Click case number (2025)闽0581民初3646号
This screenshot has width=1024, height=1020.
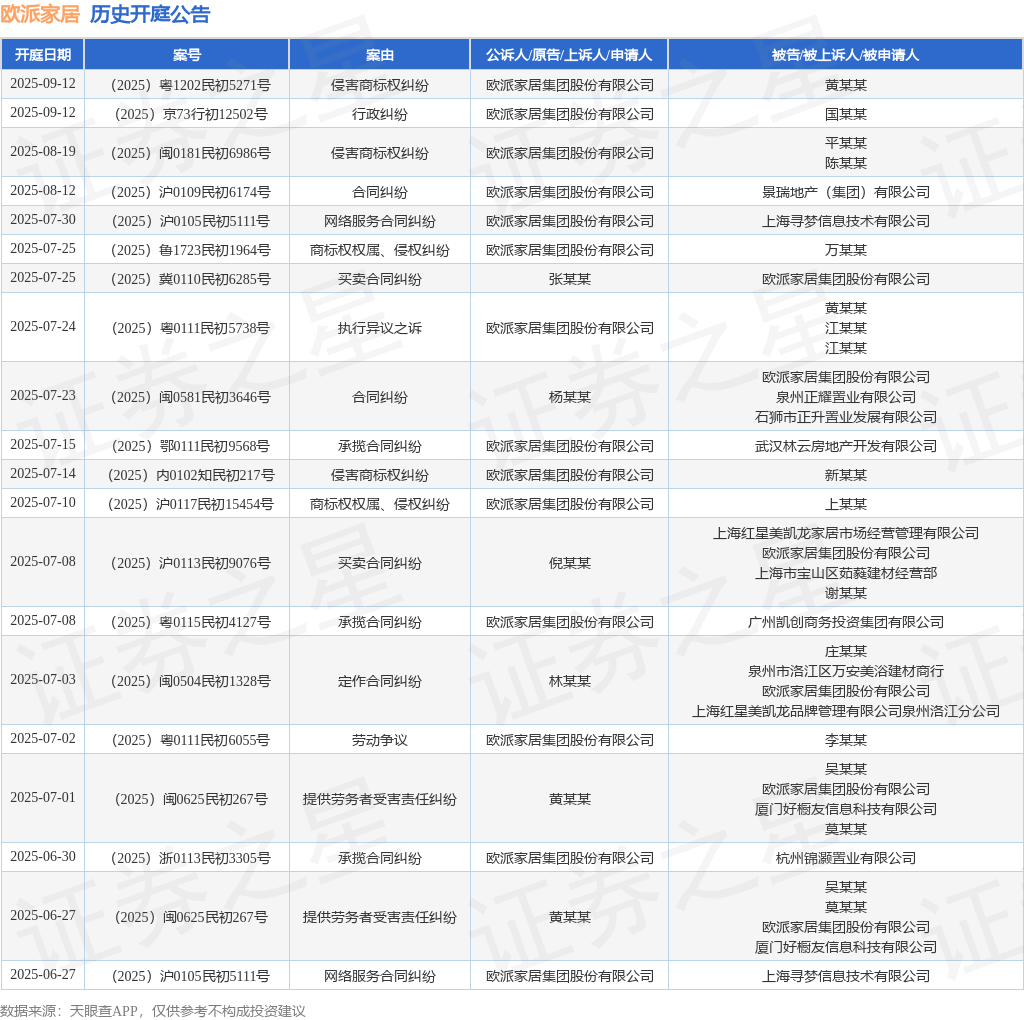point(190,397)
